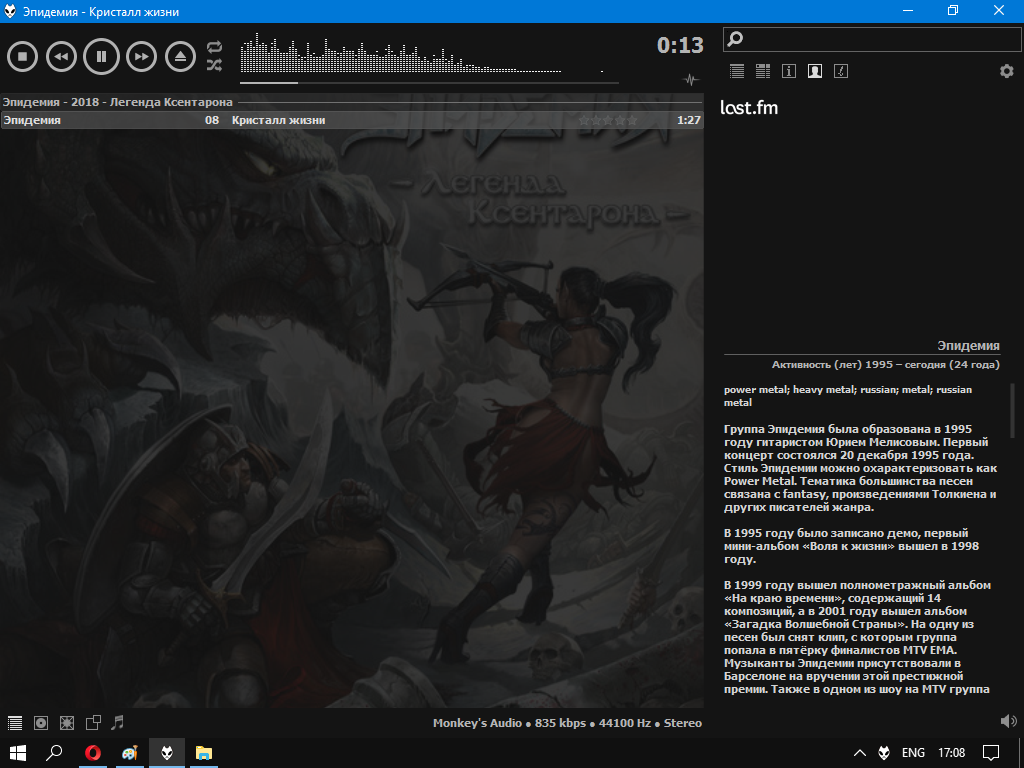
Task: Collapse the Легенда Ксентарона album group header
Action: coord(118,102)
